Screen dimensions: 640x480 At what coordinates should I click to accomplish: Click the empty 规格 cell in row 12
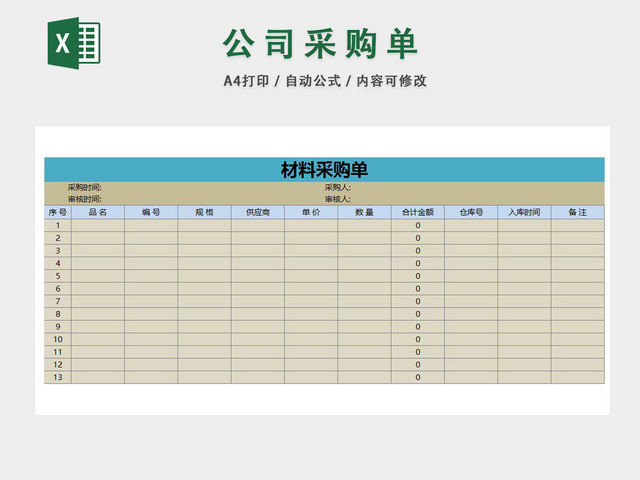204,364
